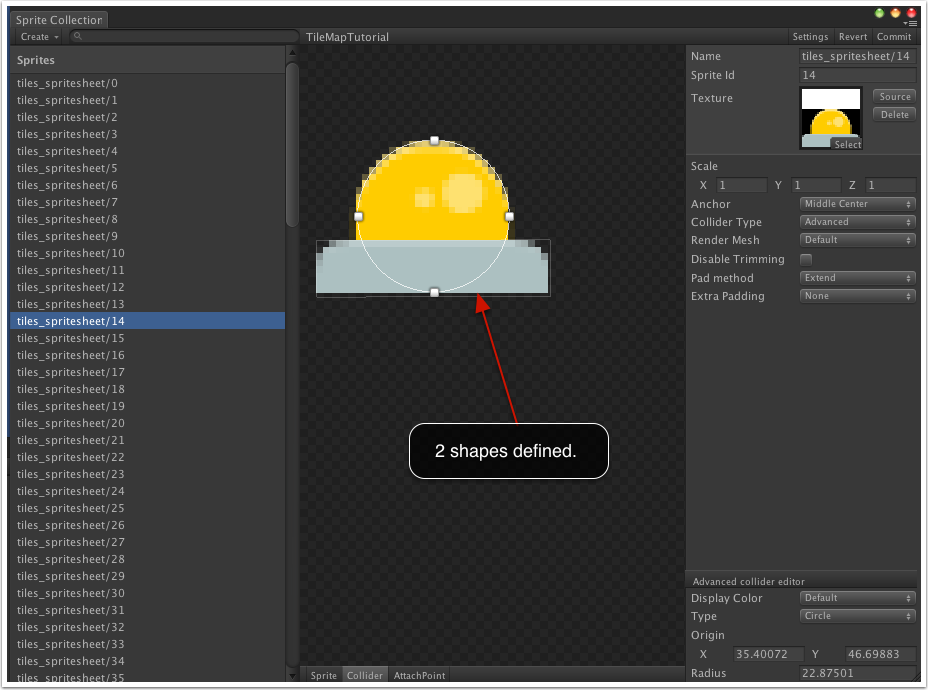The image size is (928, 690).
Task: Click the left circle collider handle
Action: pyautogui.click(x=359, y=217)
